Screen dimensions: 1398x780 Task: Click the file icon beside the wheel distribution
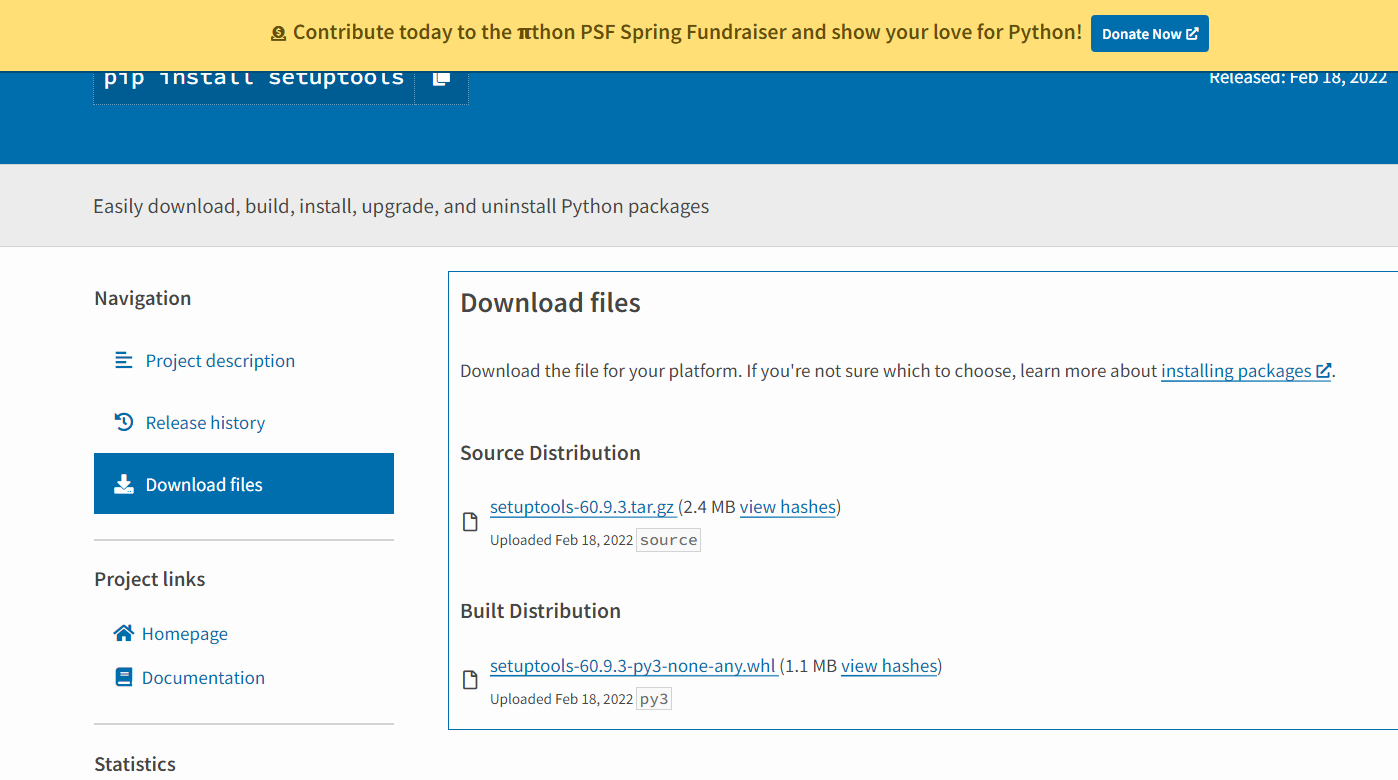[470, 680]
